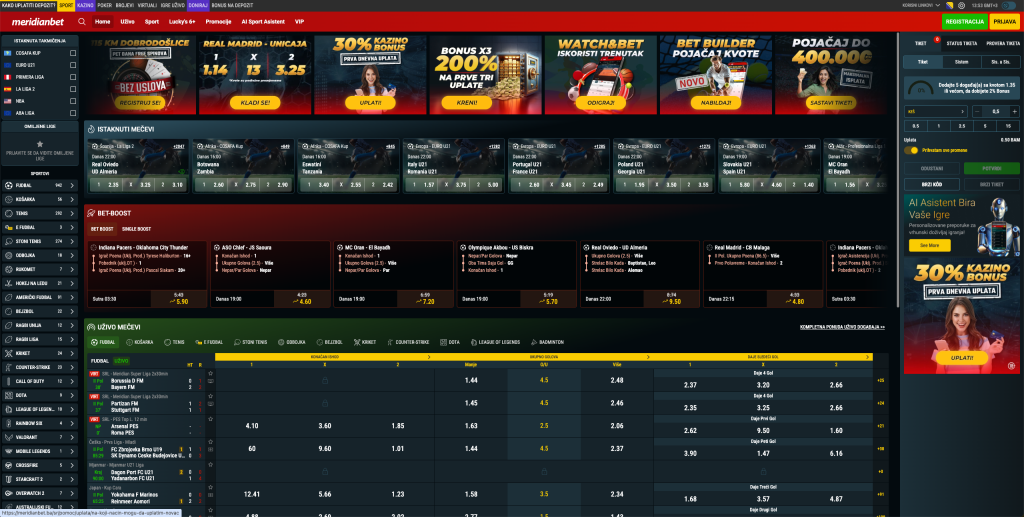
Task: Open Promocije in main navigation
Action: (218, 22)
